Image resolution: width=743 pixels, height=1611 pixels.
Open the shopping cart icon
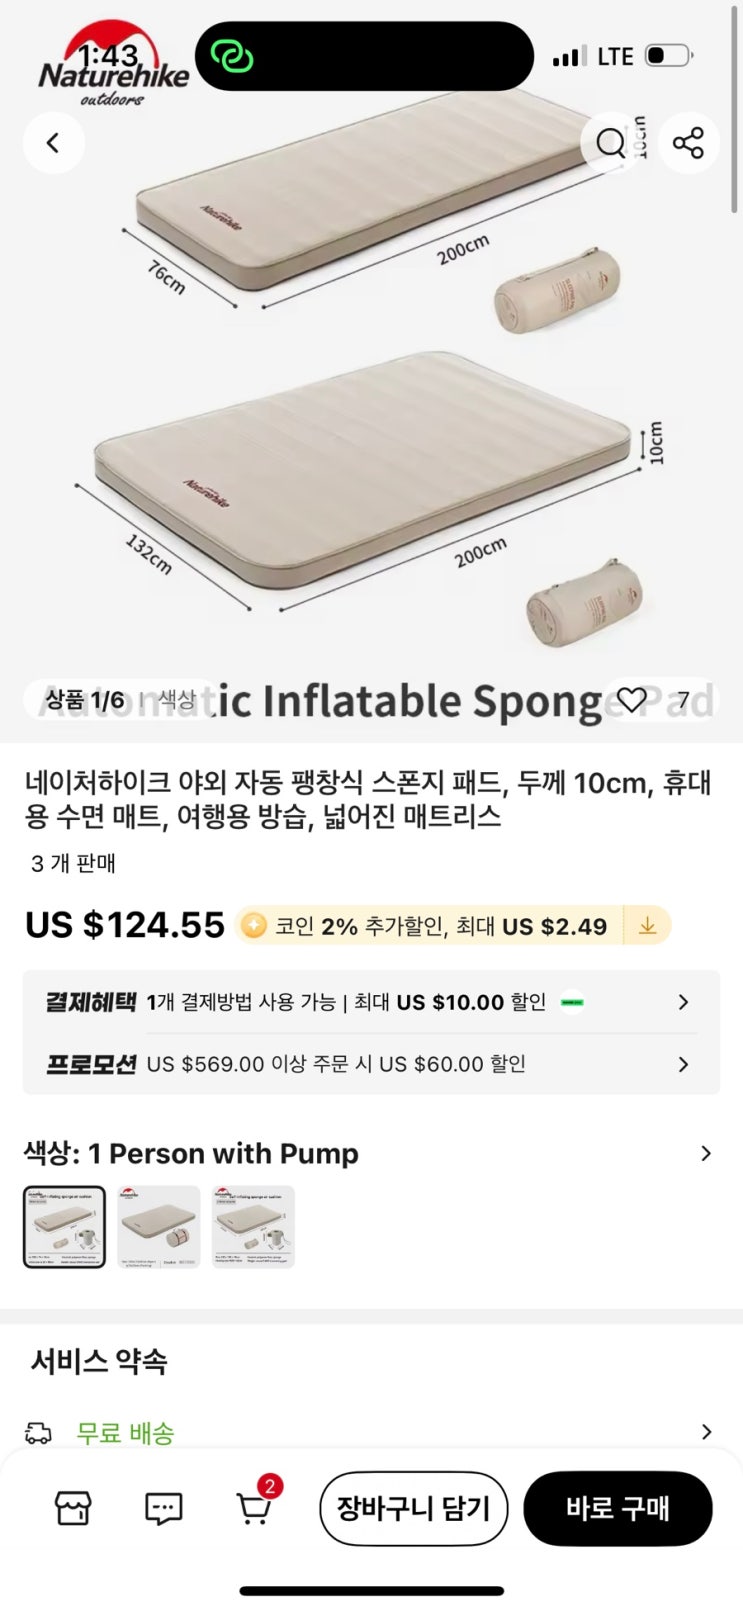tap(253, 1508)
